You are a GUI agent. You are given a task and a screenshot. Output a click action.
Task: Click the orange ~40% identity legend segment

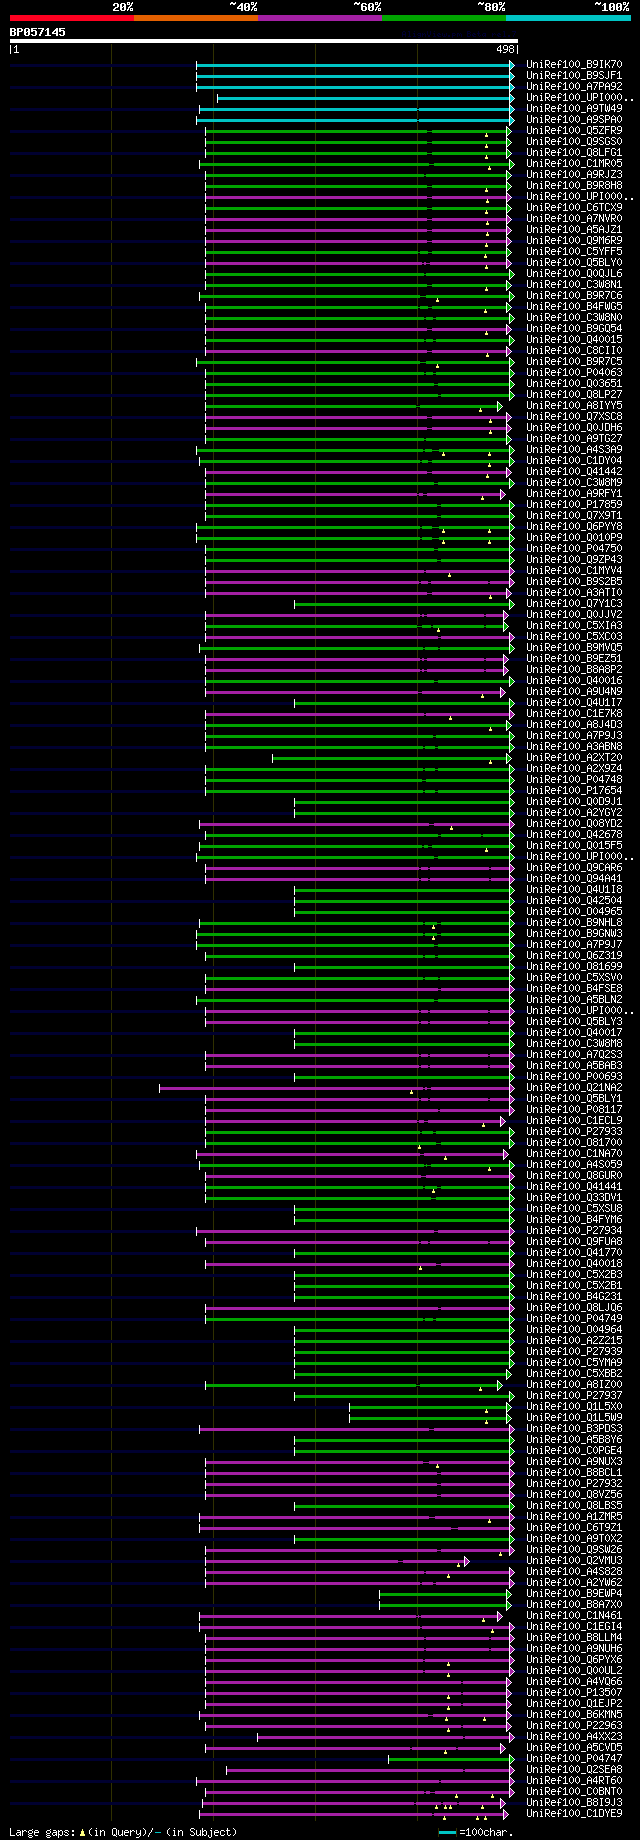point(195,18)
